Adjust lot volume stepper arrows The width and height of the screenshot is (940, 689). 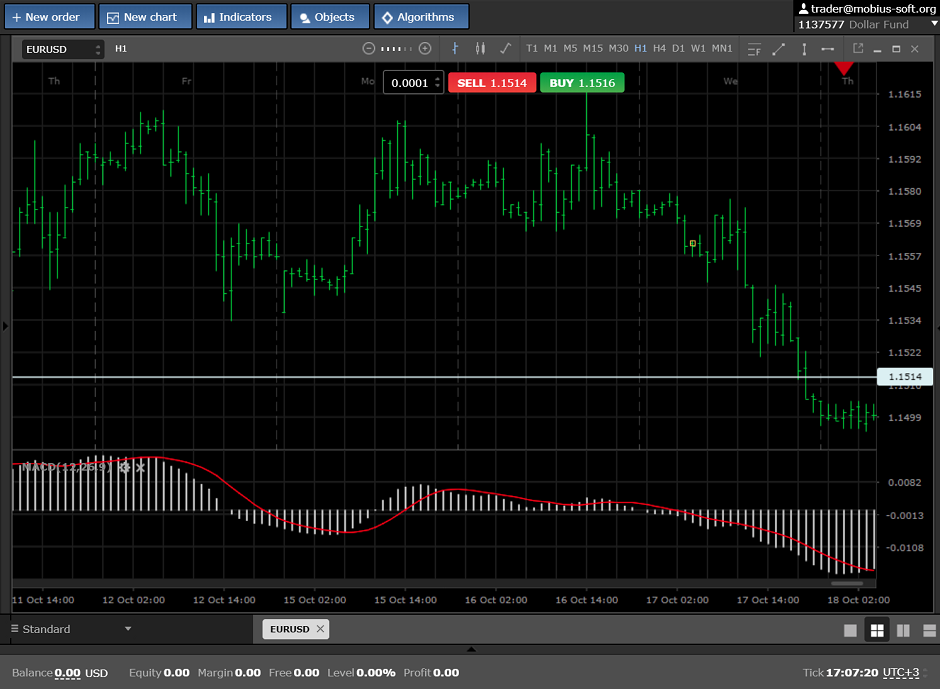pyautogui.click(x=438, y=83)
